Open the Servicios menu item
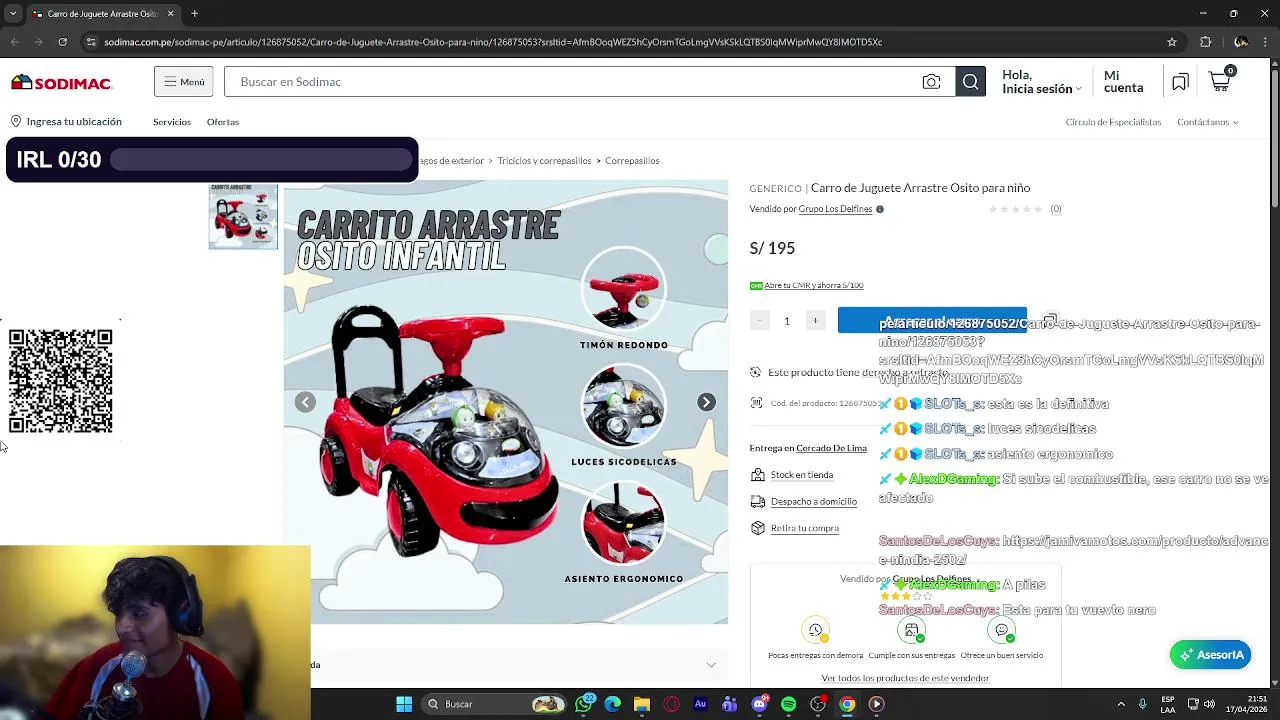1280x720 pixels. point(171,122)
